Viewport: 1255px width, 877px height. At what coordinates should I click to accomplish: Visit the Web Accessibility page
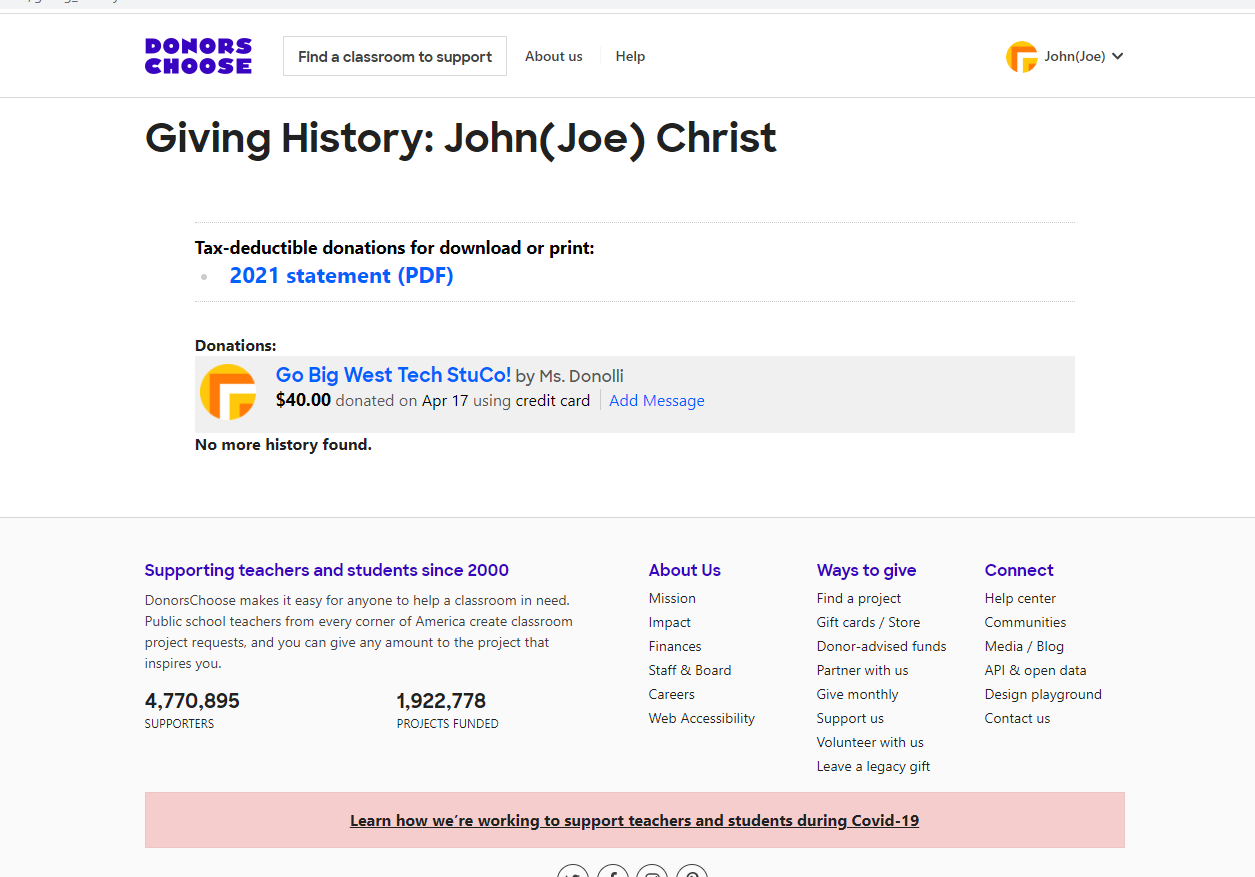pyautogui.click(x=701, y=718)
